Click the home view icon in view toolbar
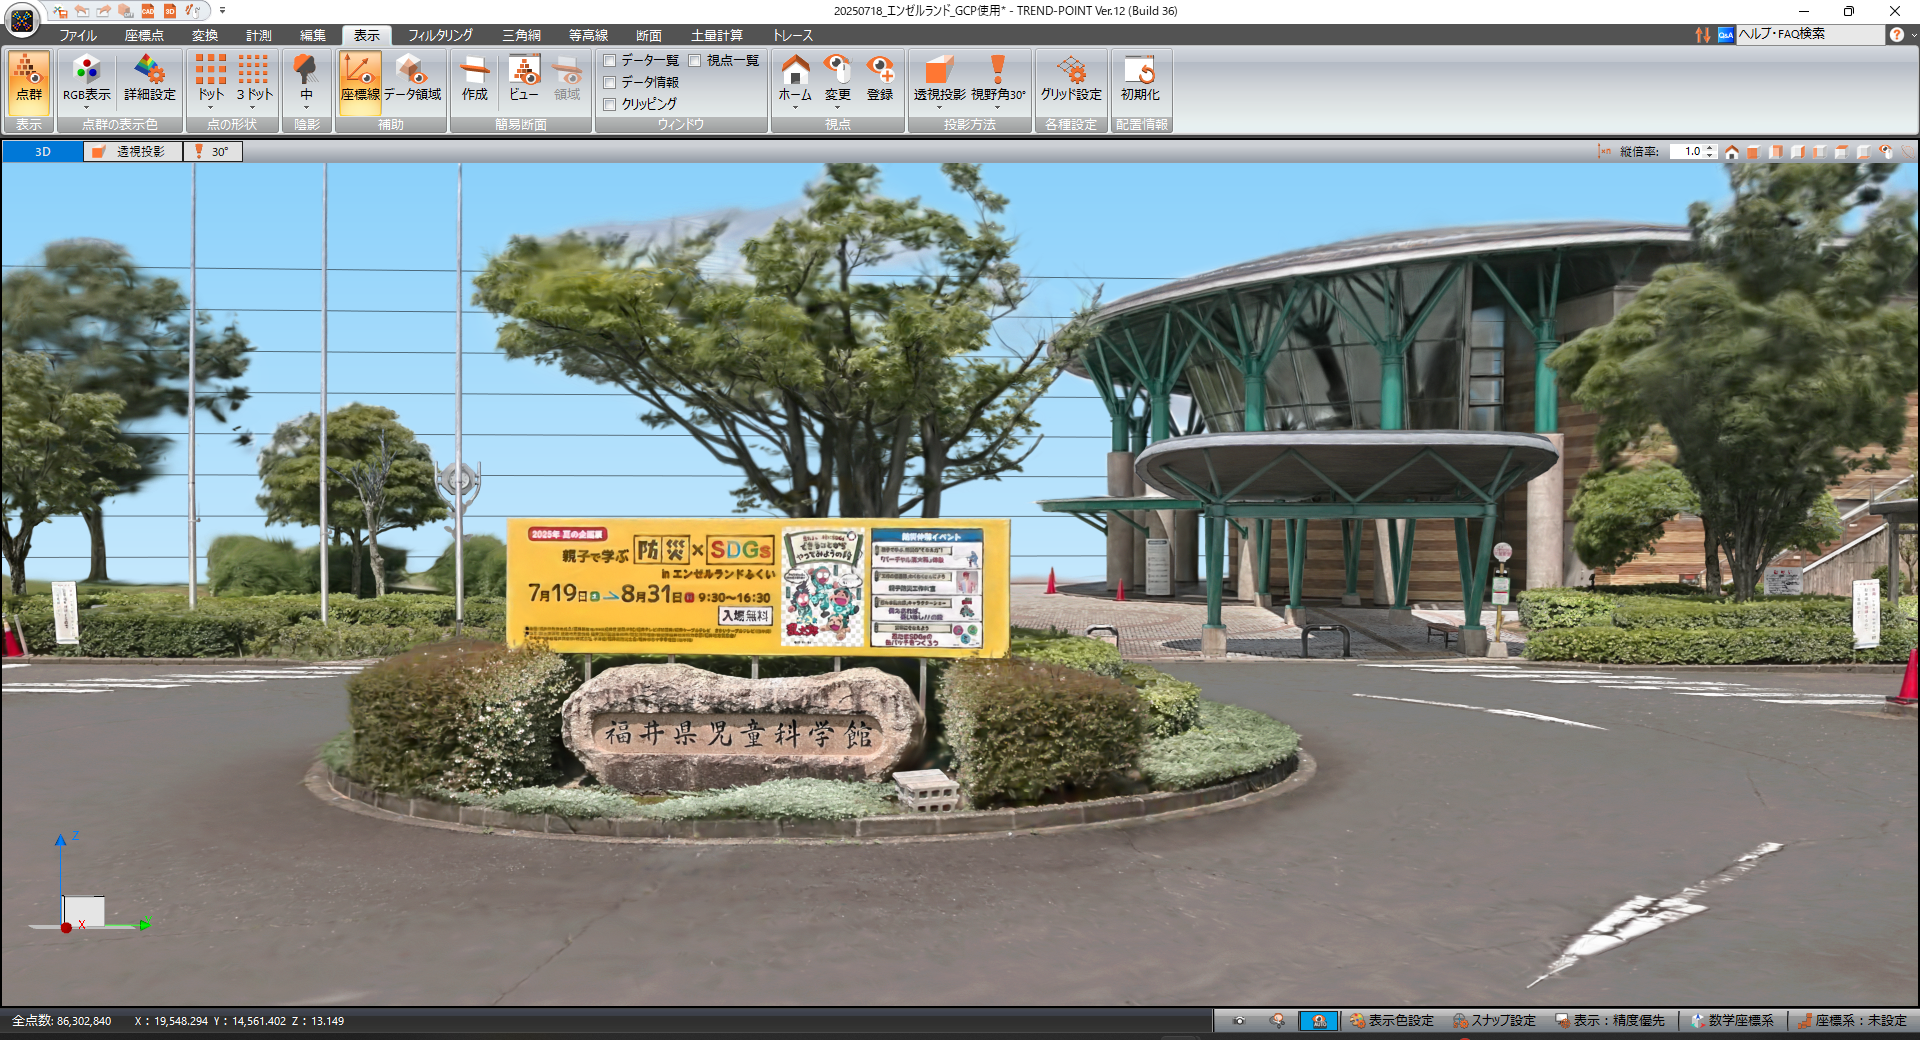Image resolution: width=1920 pixels, height=1040 pixels. click(1731, 152)
